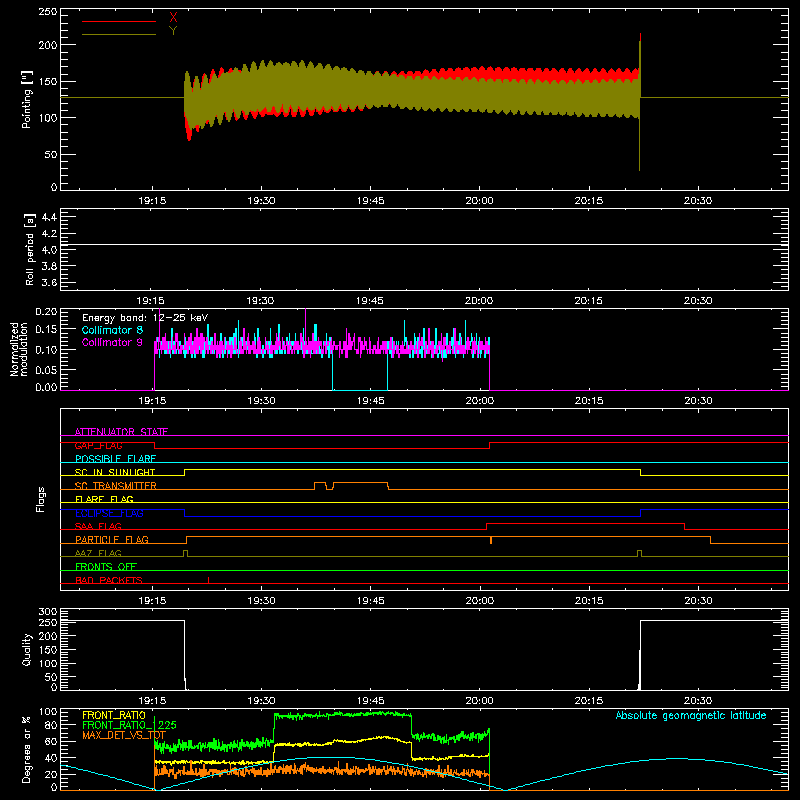
Task: Click the 'Quality' axis title
Action: [27, 649]
